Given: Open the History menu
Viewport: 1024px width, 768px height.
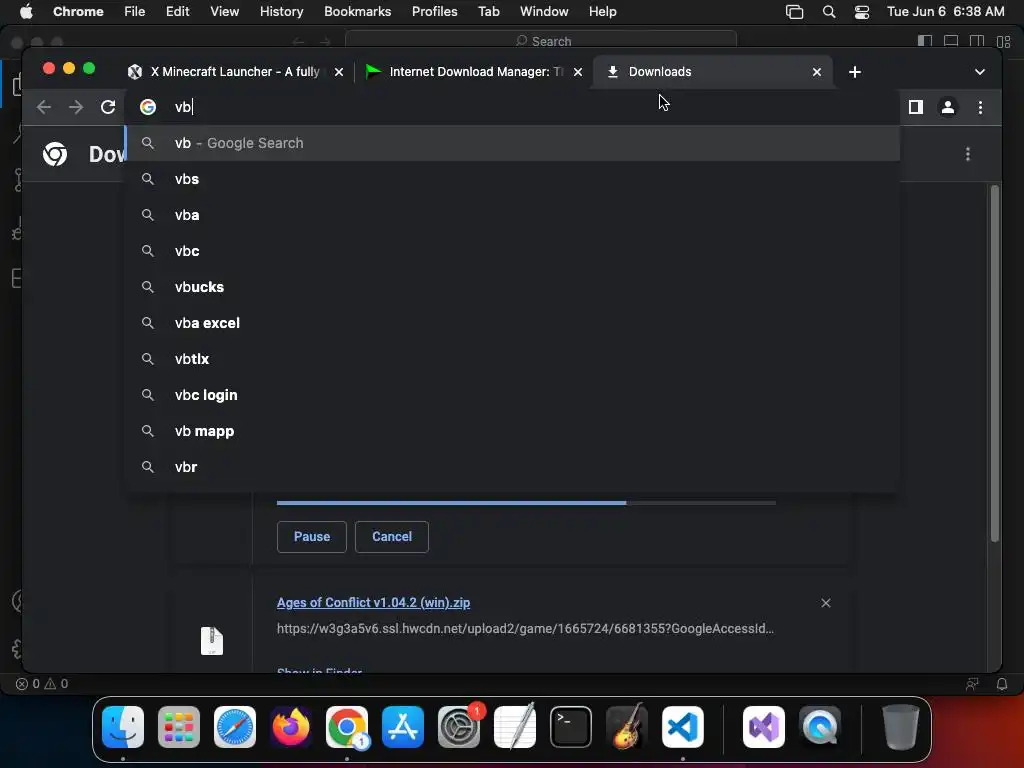Looking at the screenshot, I should pyautogui.click(x=281, y=12).
